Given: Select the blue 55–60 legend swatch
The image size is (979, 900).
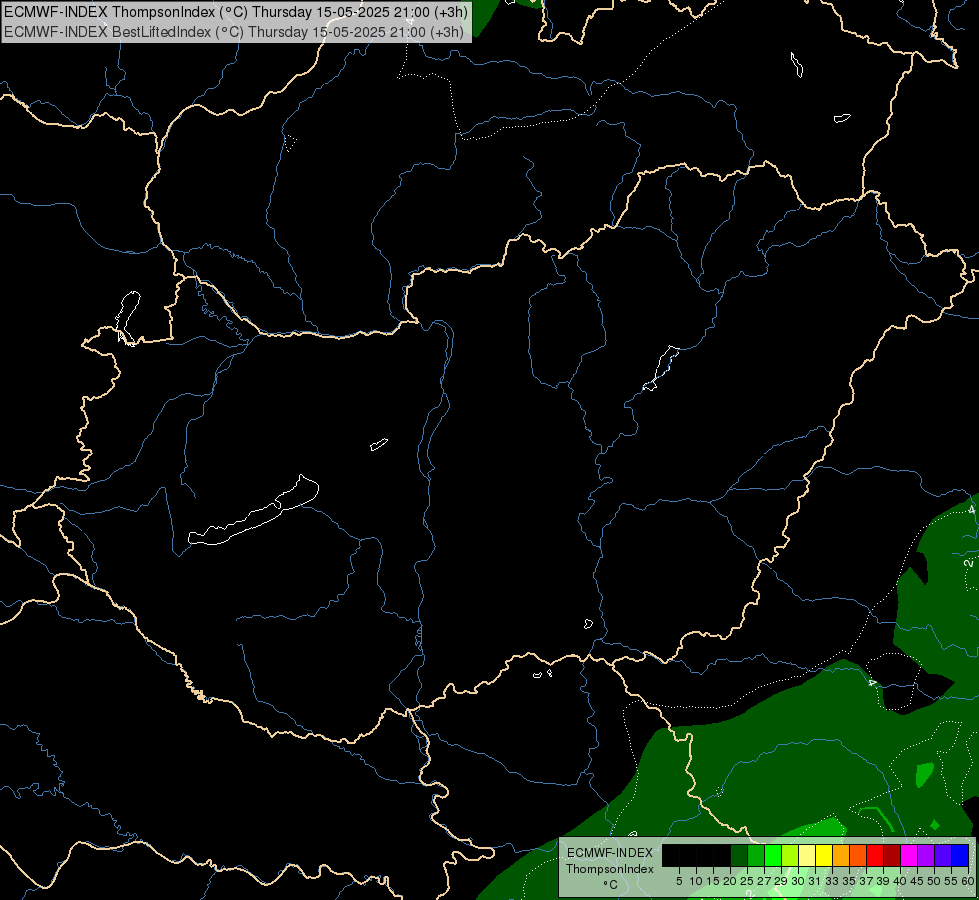Looking at the screenshot, I should point(960,855).
